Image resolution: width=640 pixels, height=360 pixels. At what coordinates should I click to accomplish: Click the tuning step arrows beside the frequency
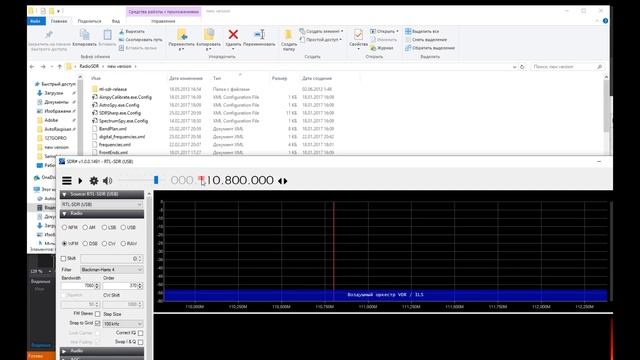(x=282, y=180)
